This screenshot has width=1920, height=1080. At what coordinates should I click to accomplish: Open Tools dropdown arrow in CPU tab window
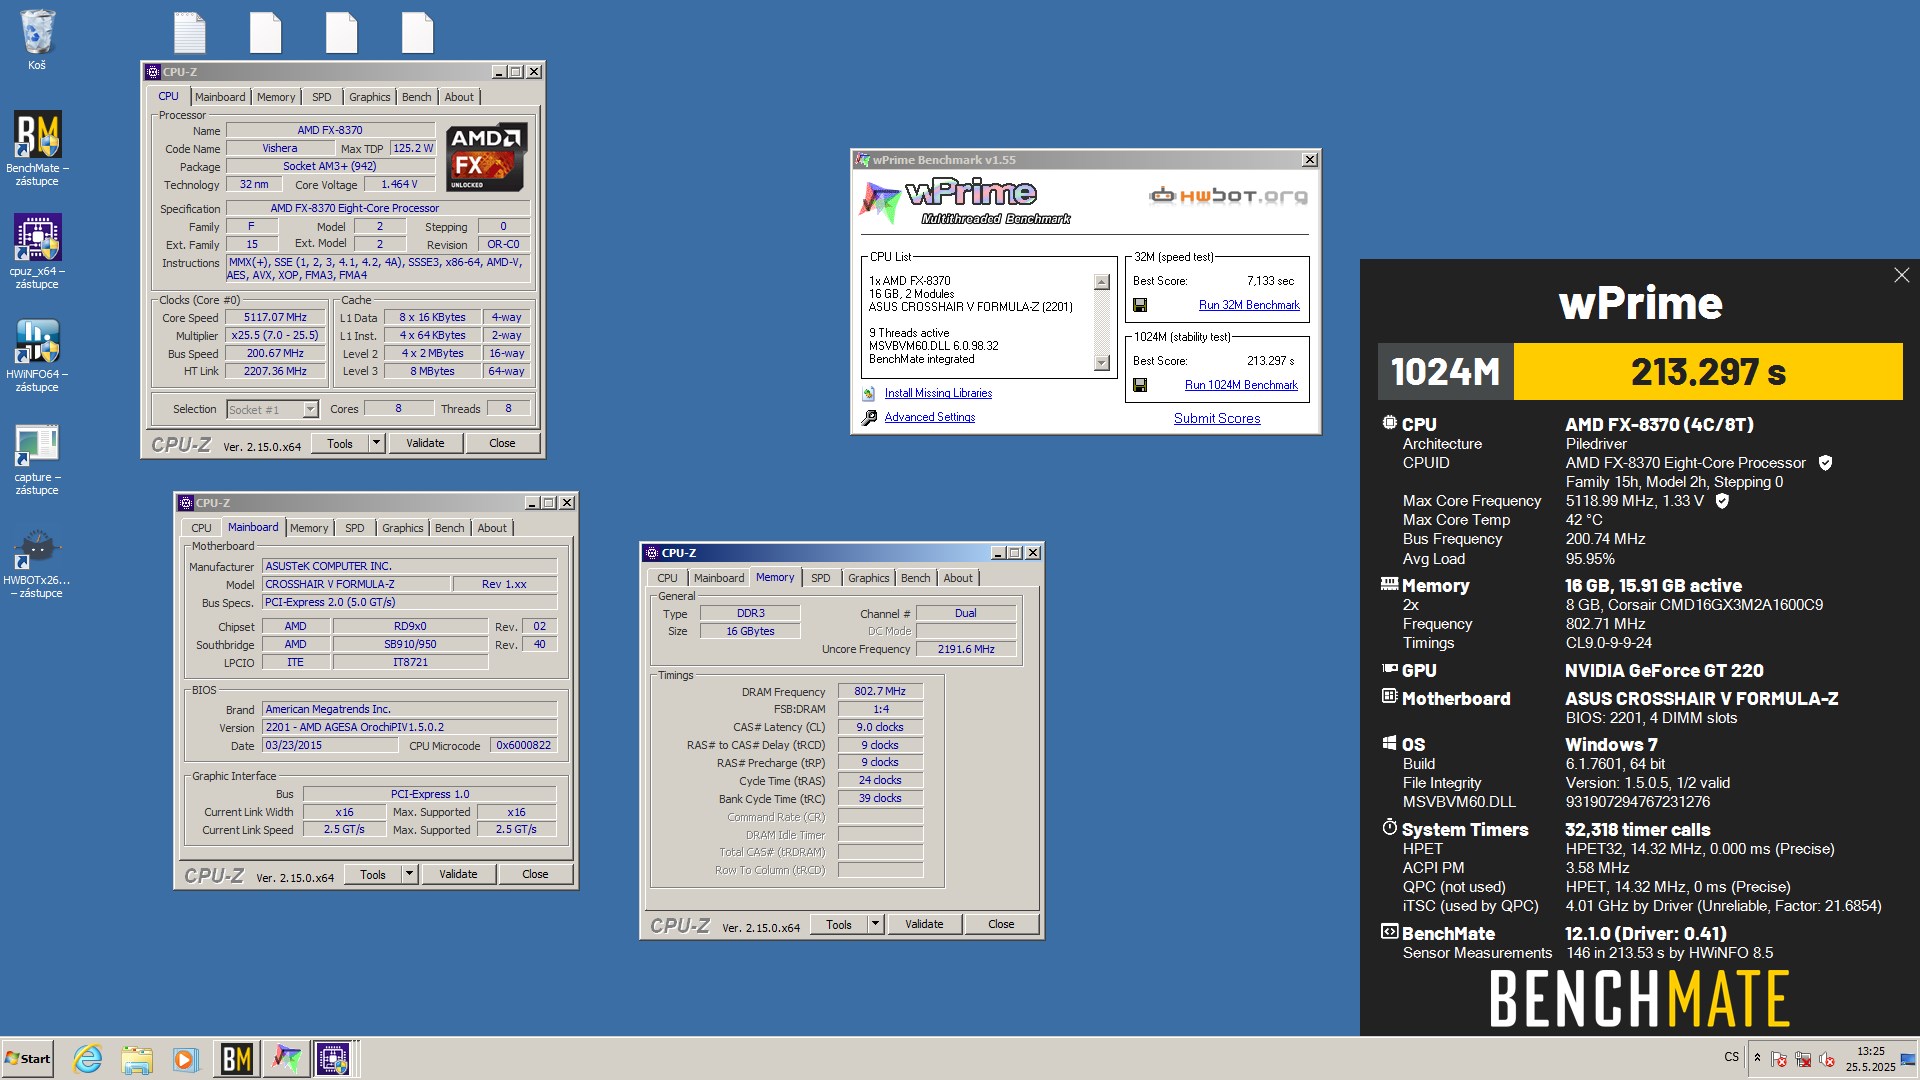click(x=376, y=443)
